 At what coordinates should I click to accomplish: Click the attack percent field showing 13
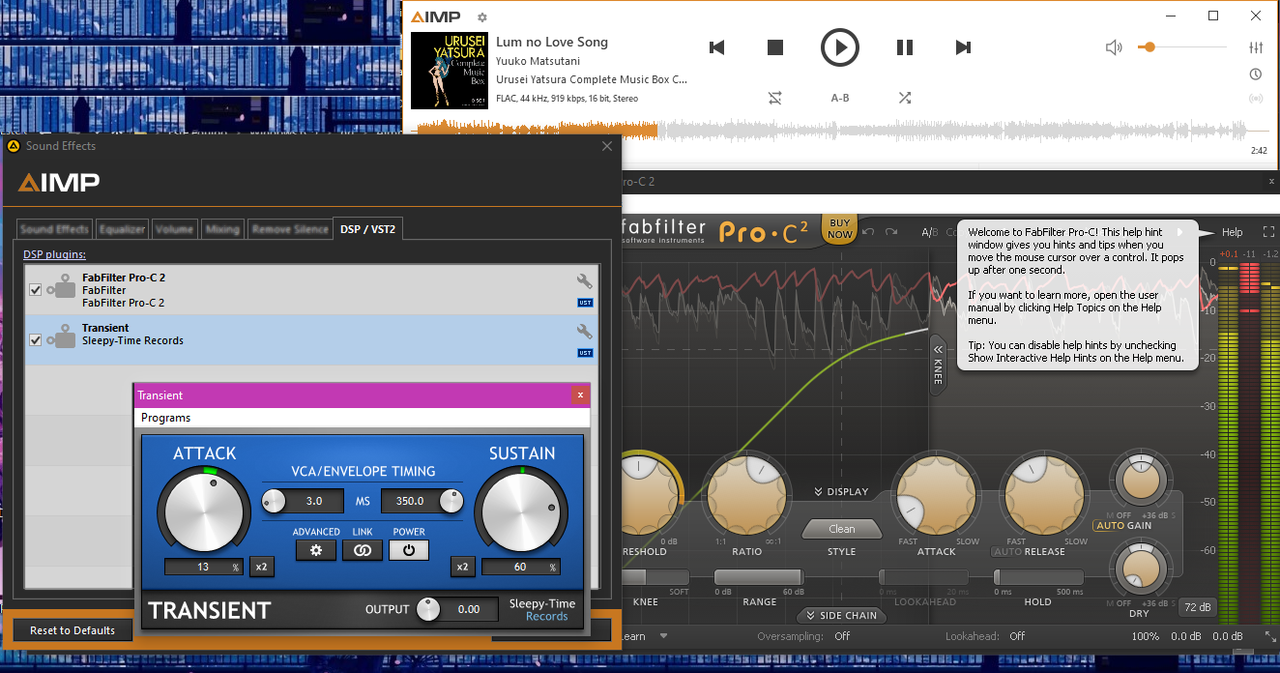click(x=204, y=567)
